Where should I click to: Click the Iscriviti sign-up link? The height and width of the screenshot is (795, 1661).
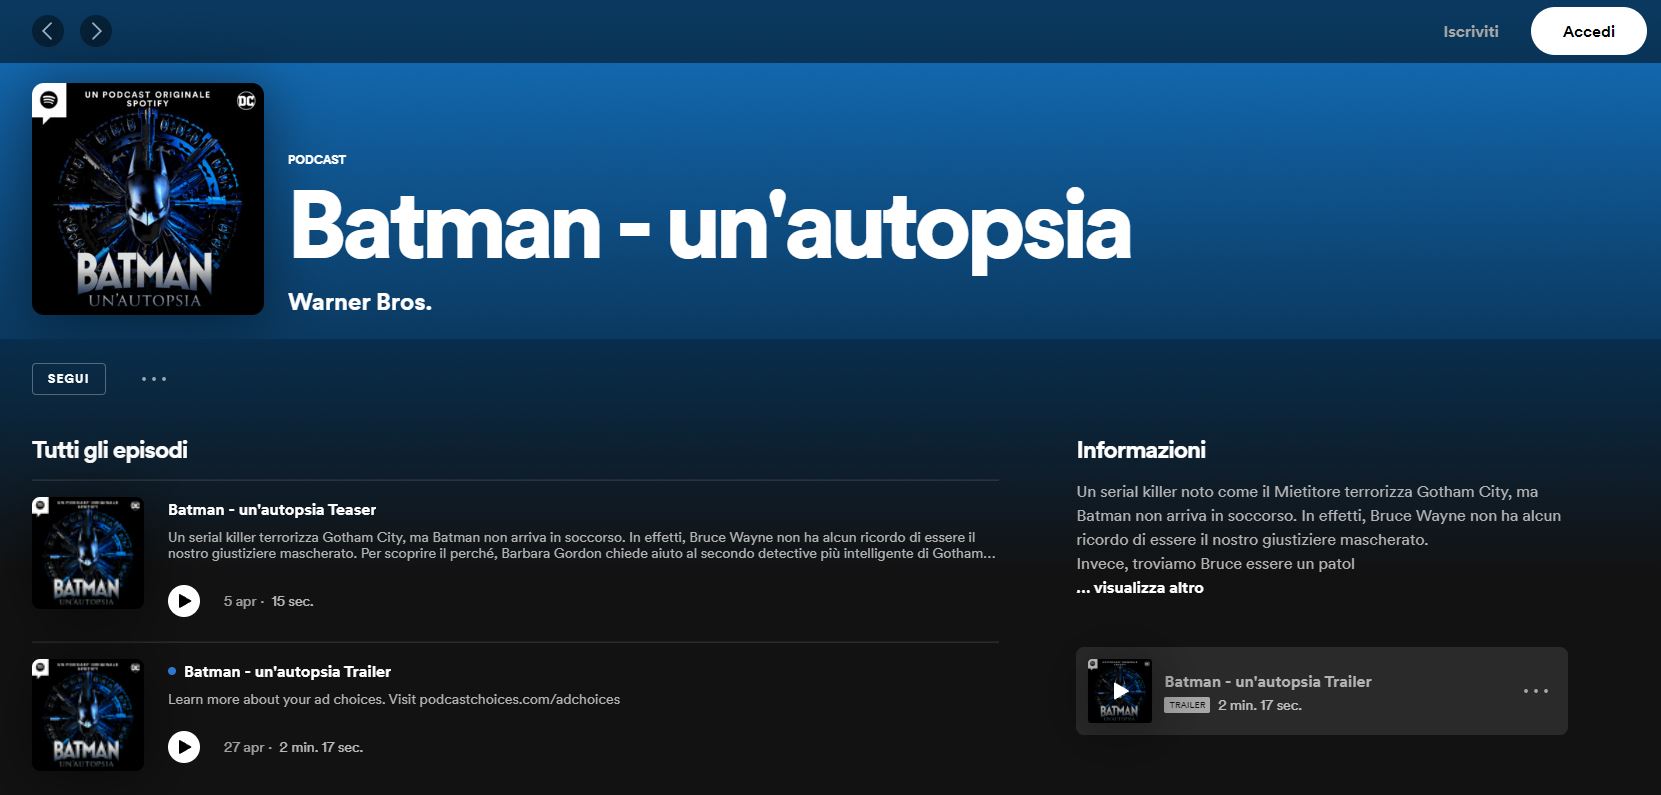click(1471, 31)
